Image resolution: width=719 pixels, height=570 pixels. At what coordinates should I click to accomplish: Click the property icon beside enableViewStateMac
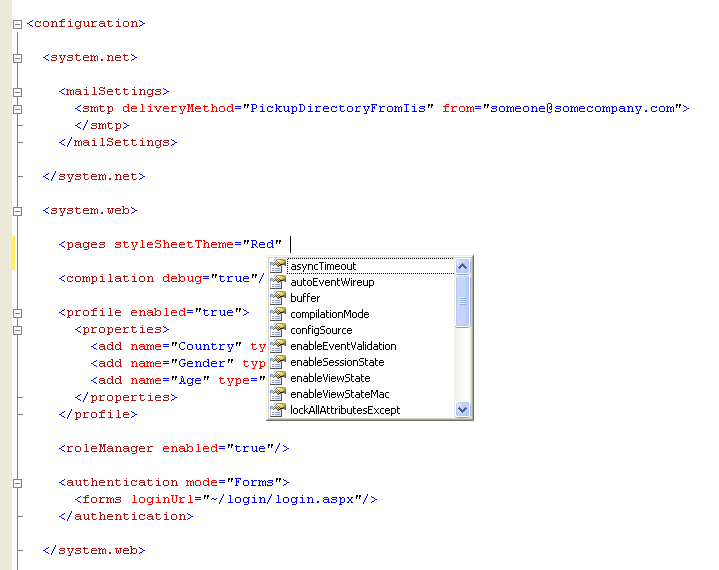[277, 394]
